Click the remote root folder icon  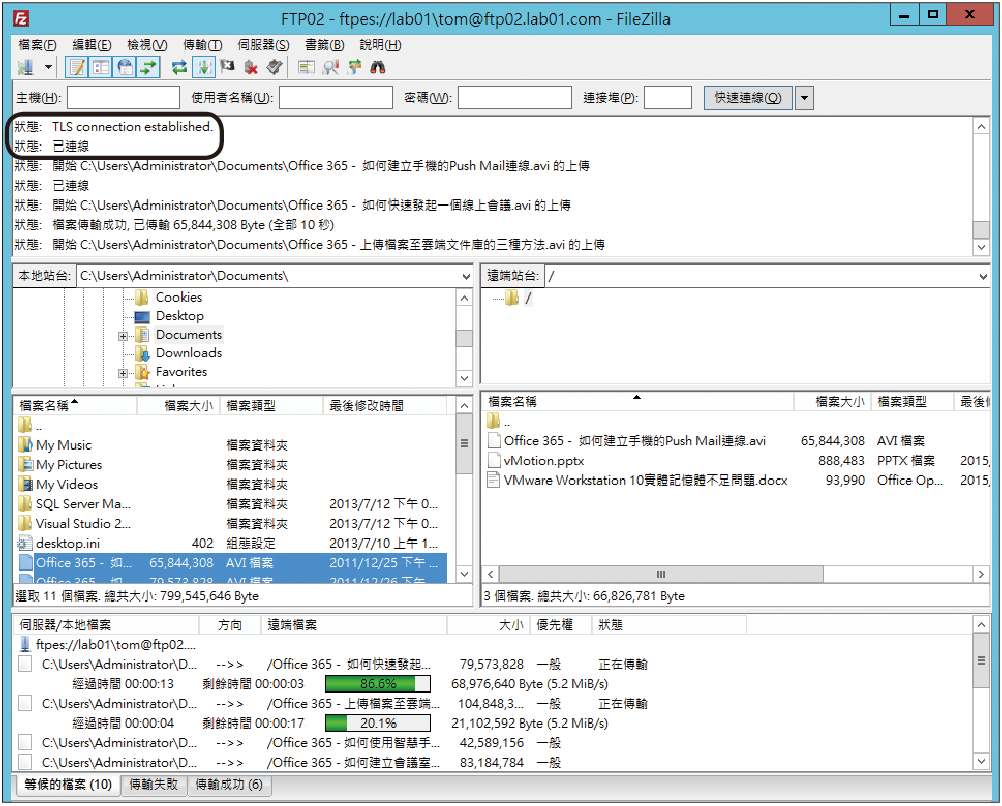tap(511, 297)
